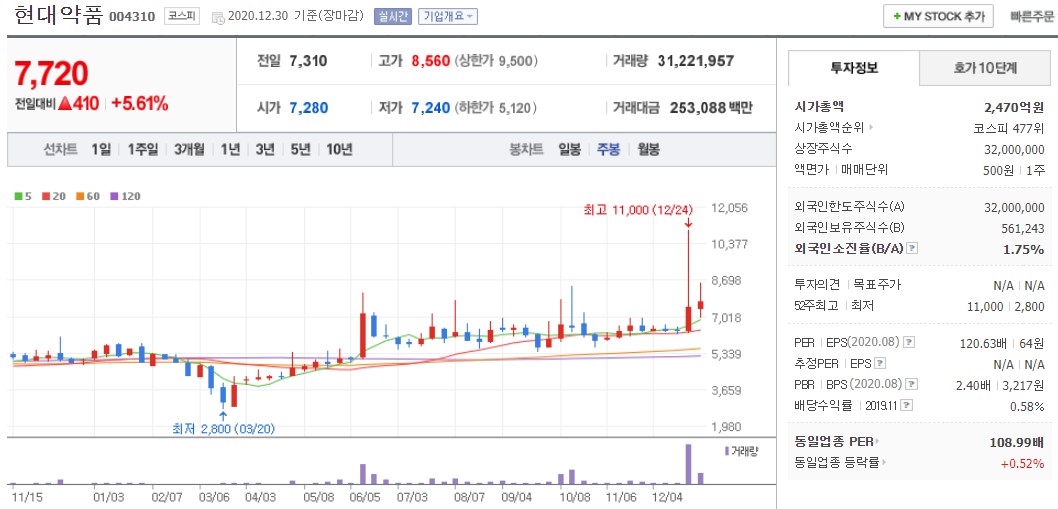
Task: Select the 월봉 monthly candle chart
Action: 648,149
